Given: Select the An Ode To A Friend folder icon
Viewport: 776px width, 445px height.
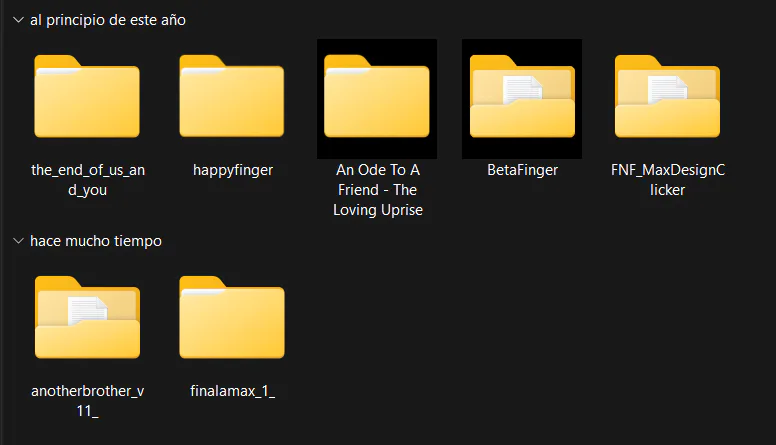Looking at the screenshot, I should (x=377, y=96).
